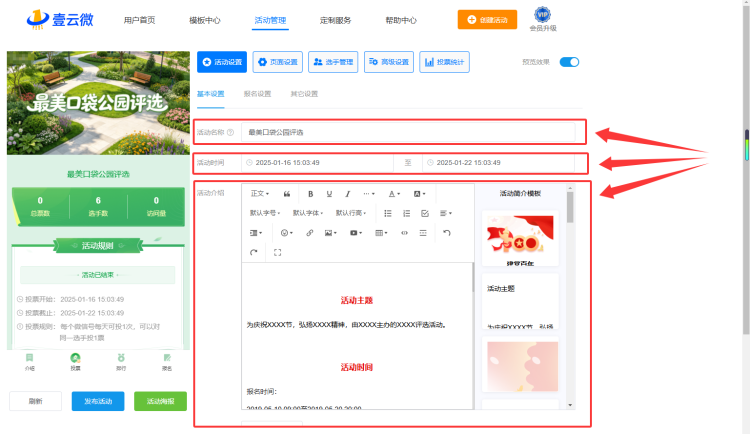Select the 活动主题 text intro template
750x434 pixels.
[x=520, y=301]
